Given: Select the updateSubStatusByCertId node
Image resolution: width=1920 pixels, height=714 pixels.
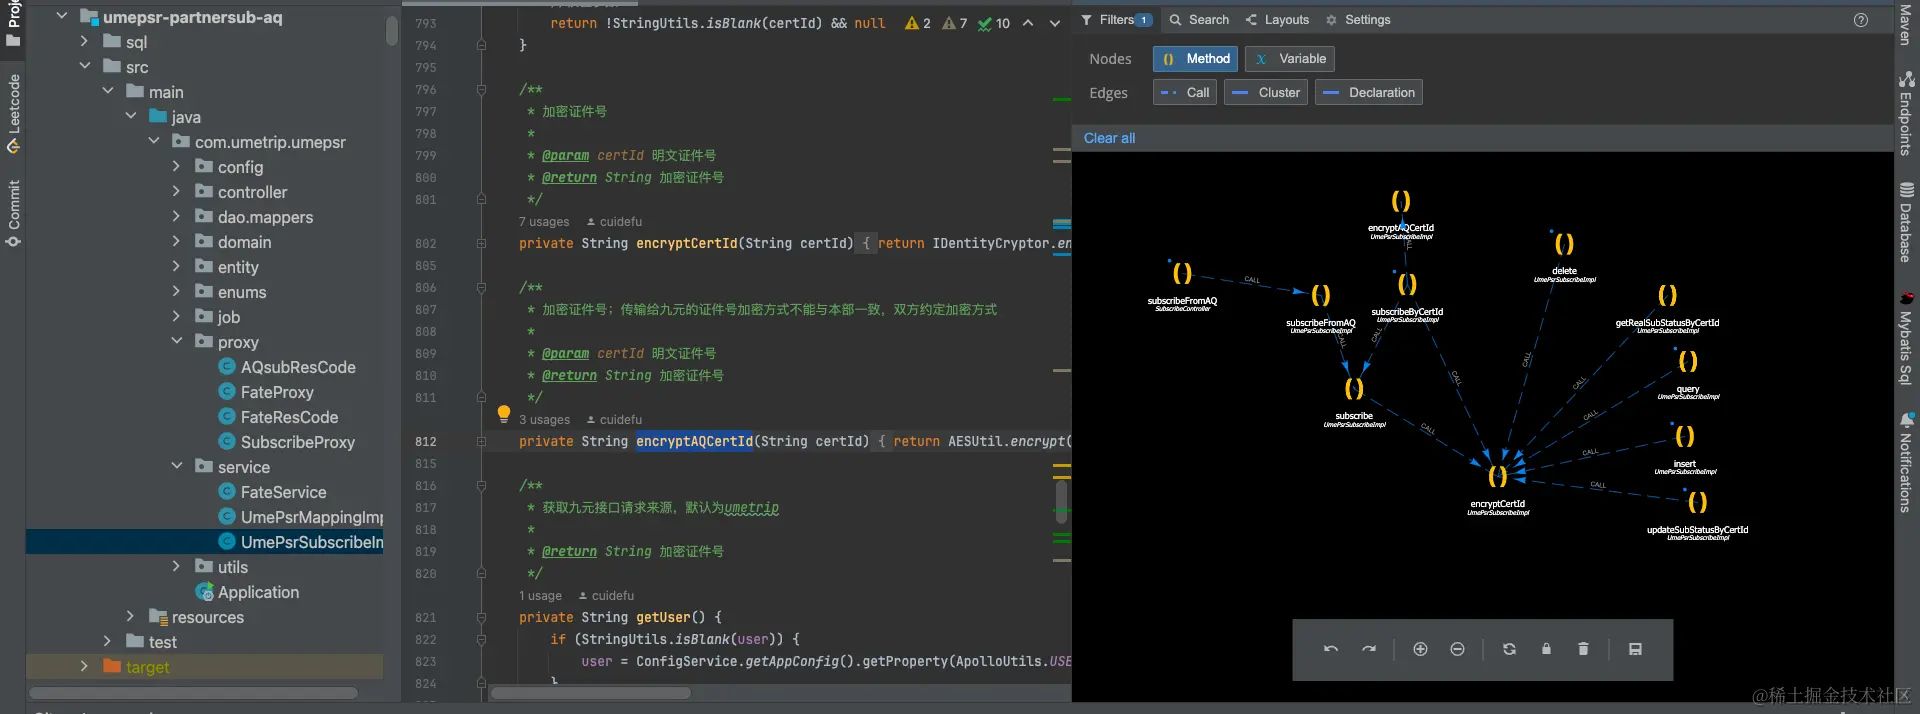Looking at the screenshot, I should pos(1697,502).
